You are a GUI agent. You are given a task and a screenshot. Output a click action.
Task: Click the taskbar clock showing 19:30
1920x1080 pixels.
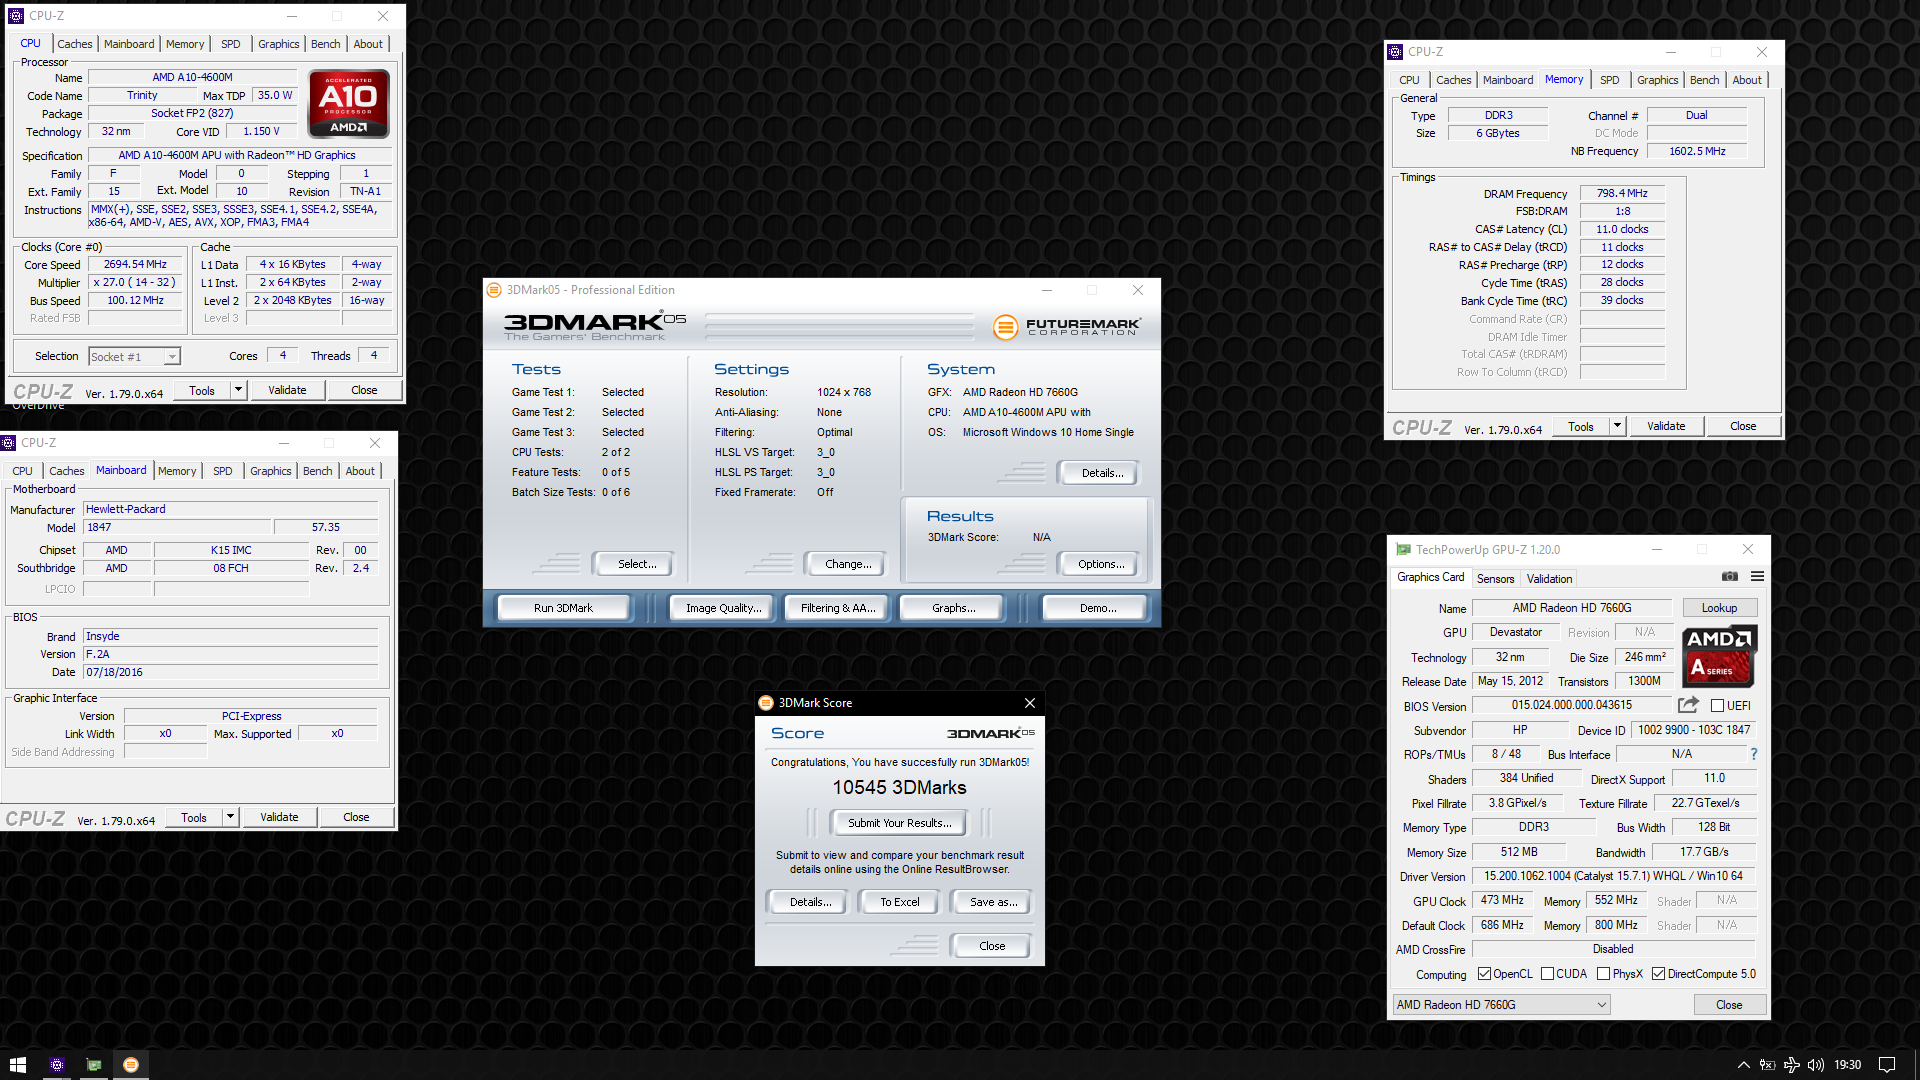pyautogui.click(x=1847, y=1065)
